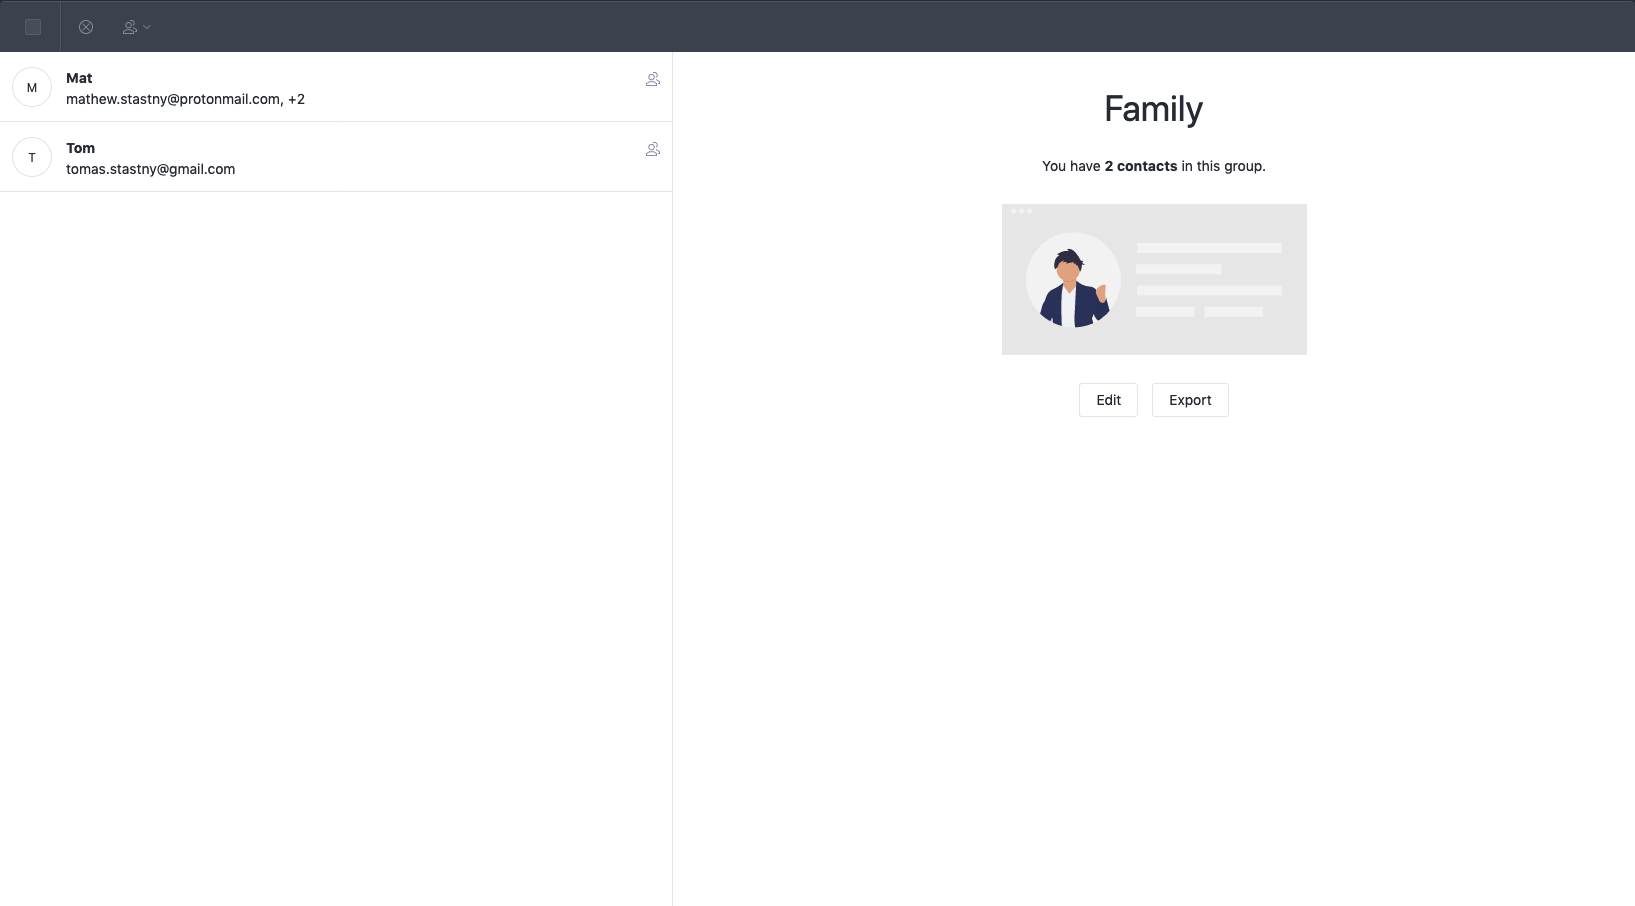Expand the groups dropdown chevron in the toolbar
Screen dimensions: 1635x906
[x=146, y=26]
